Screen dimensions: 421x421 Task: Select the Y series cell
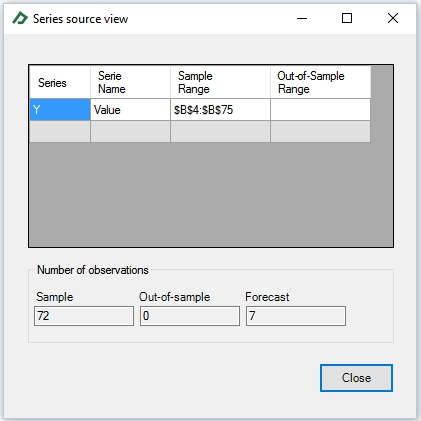pos(60,109)
